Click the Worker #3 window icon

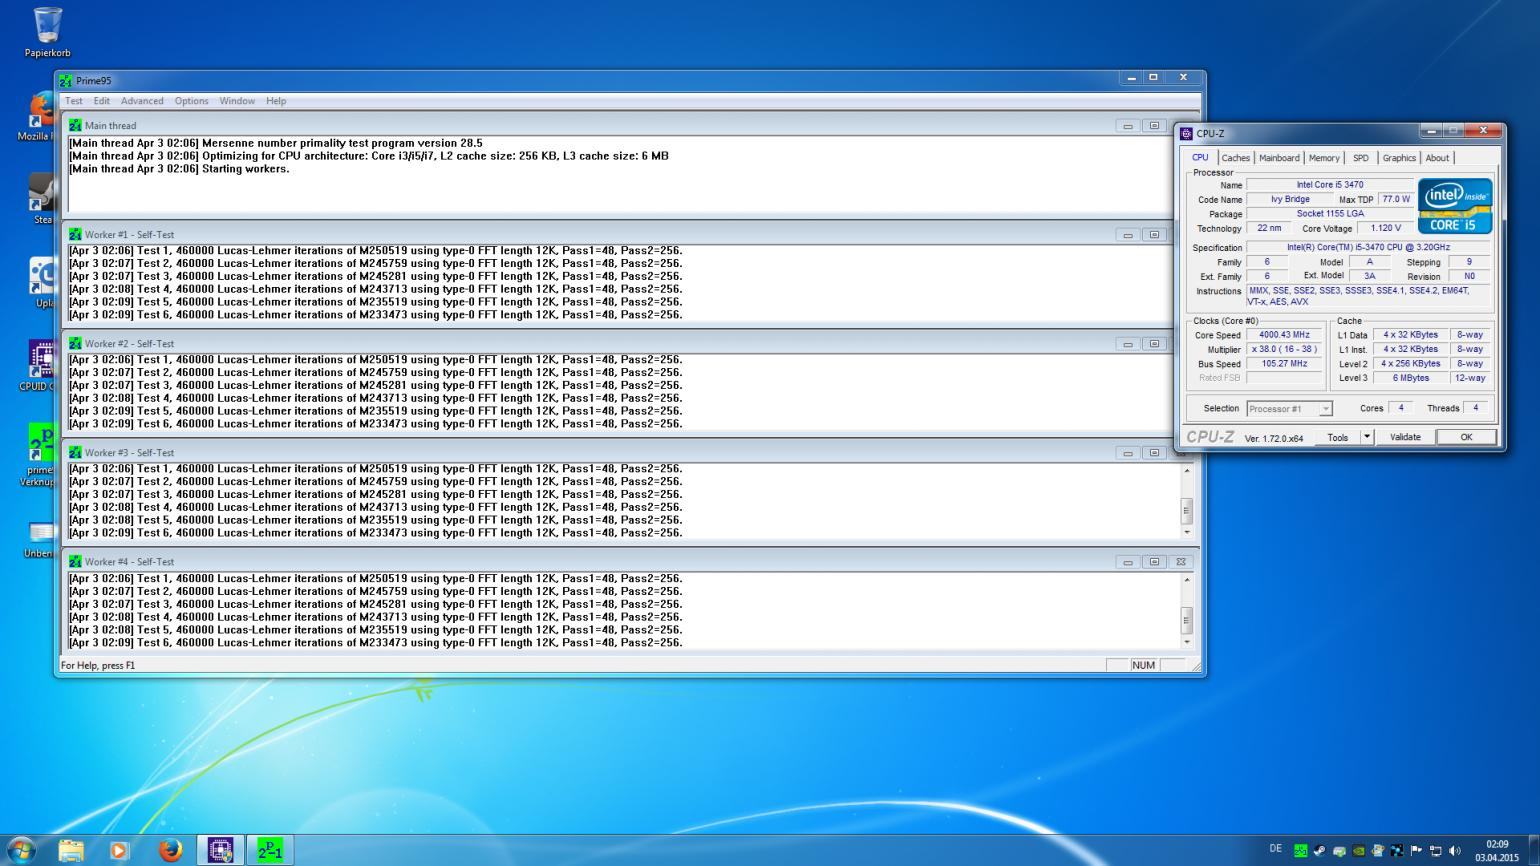point(75,452)
